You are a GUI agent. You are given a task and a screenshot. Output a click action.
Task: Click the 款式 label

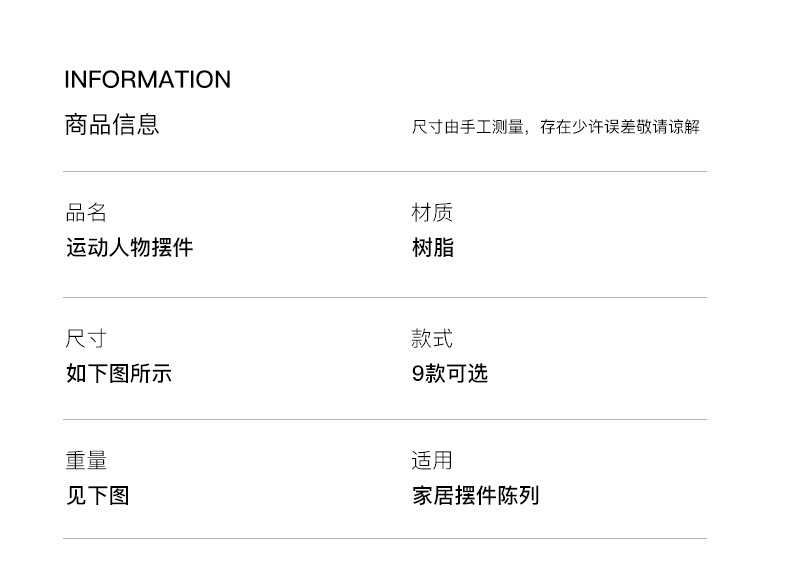tap(432, 338)
